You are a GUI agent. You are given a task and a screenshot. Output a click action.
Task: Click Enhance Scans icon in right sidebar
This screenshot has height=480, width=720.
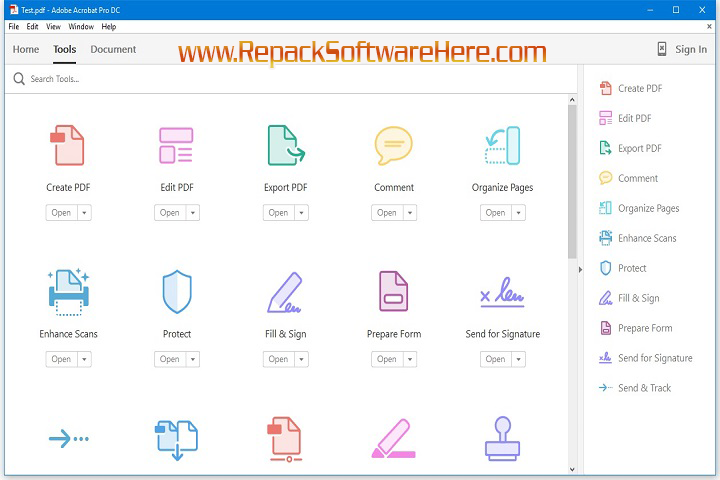(x=606, y=238)
